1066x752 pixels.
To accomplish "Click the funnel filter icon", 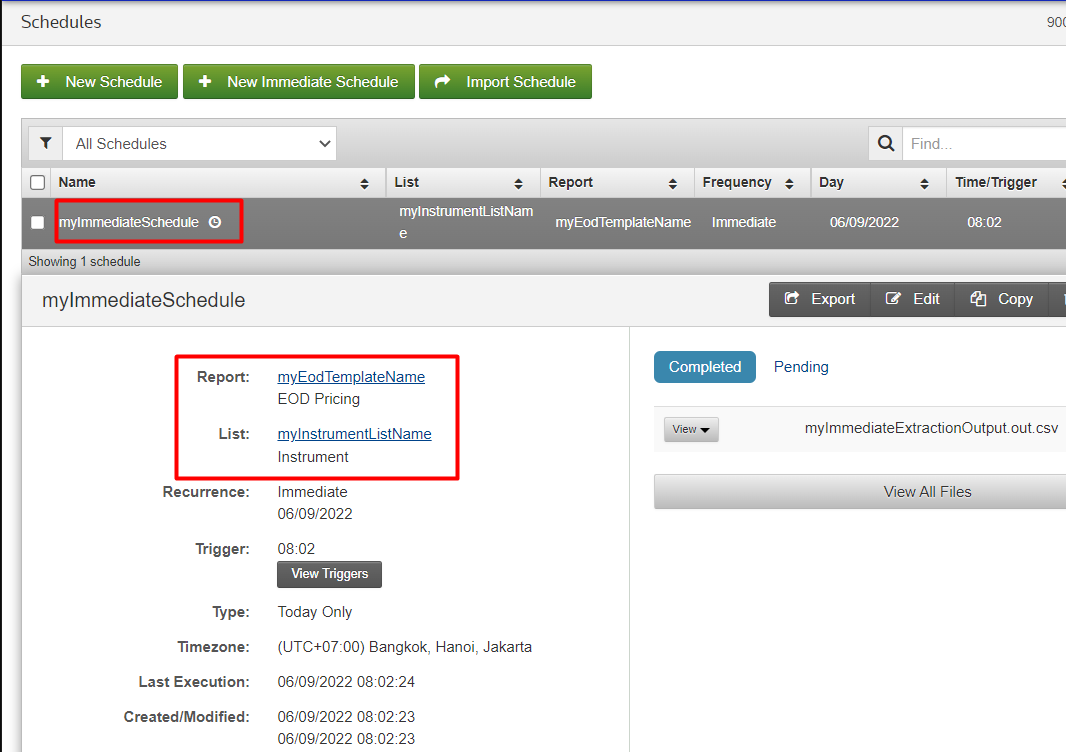I will coord(45,144).
